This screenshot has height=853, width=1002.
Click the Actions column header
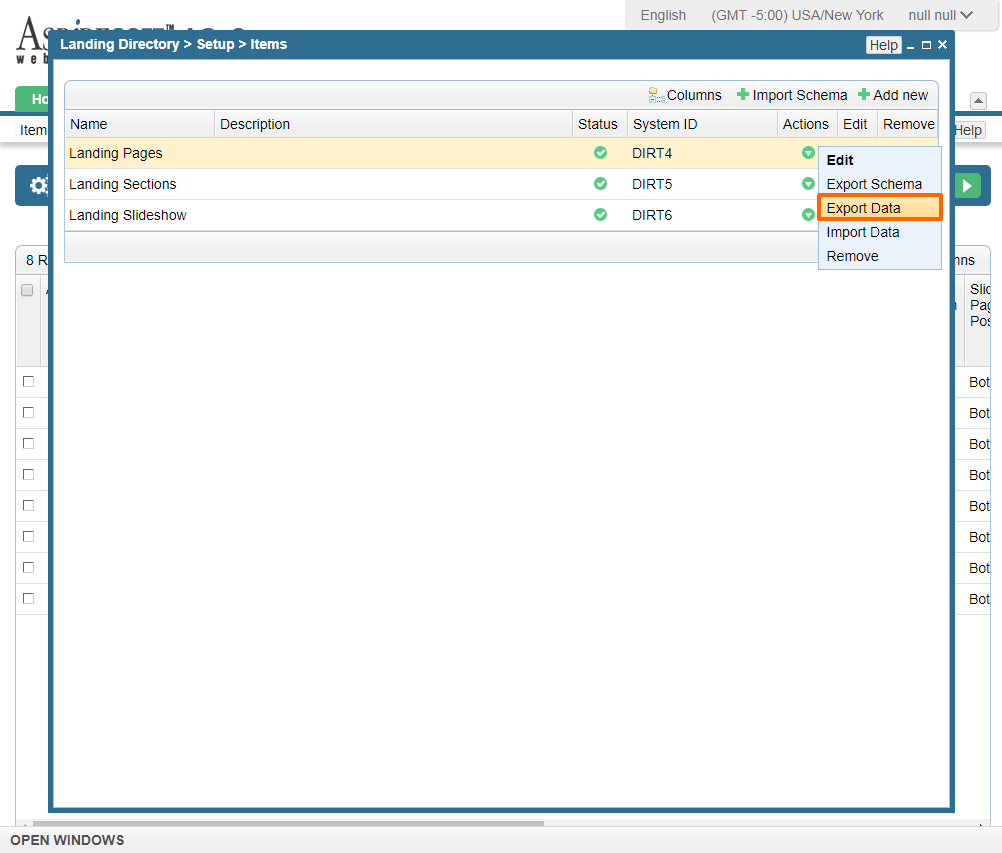pos(808,124)
